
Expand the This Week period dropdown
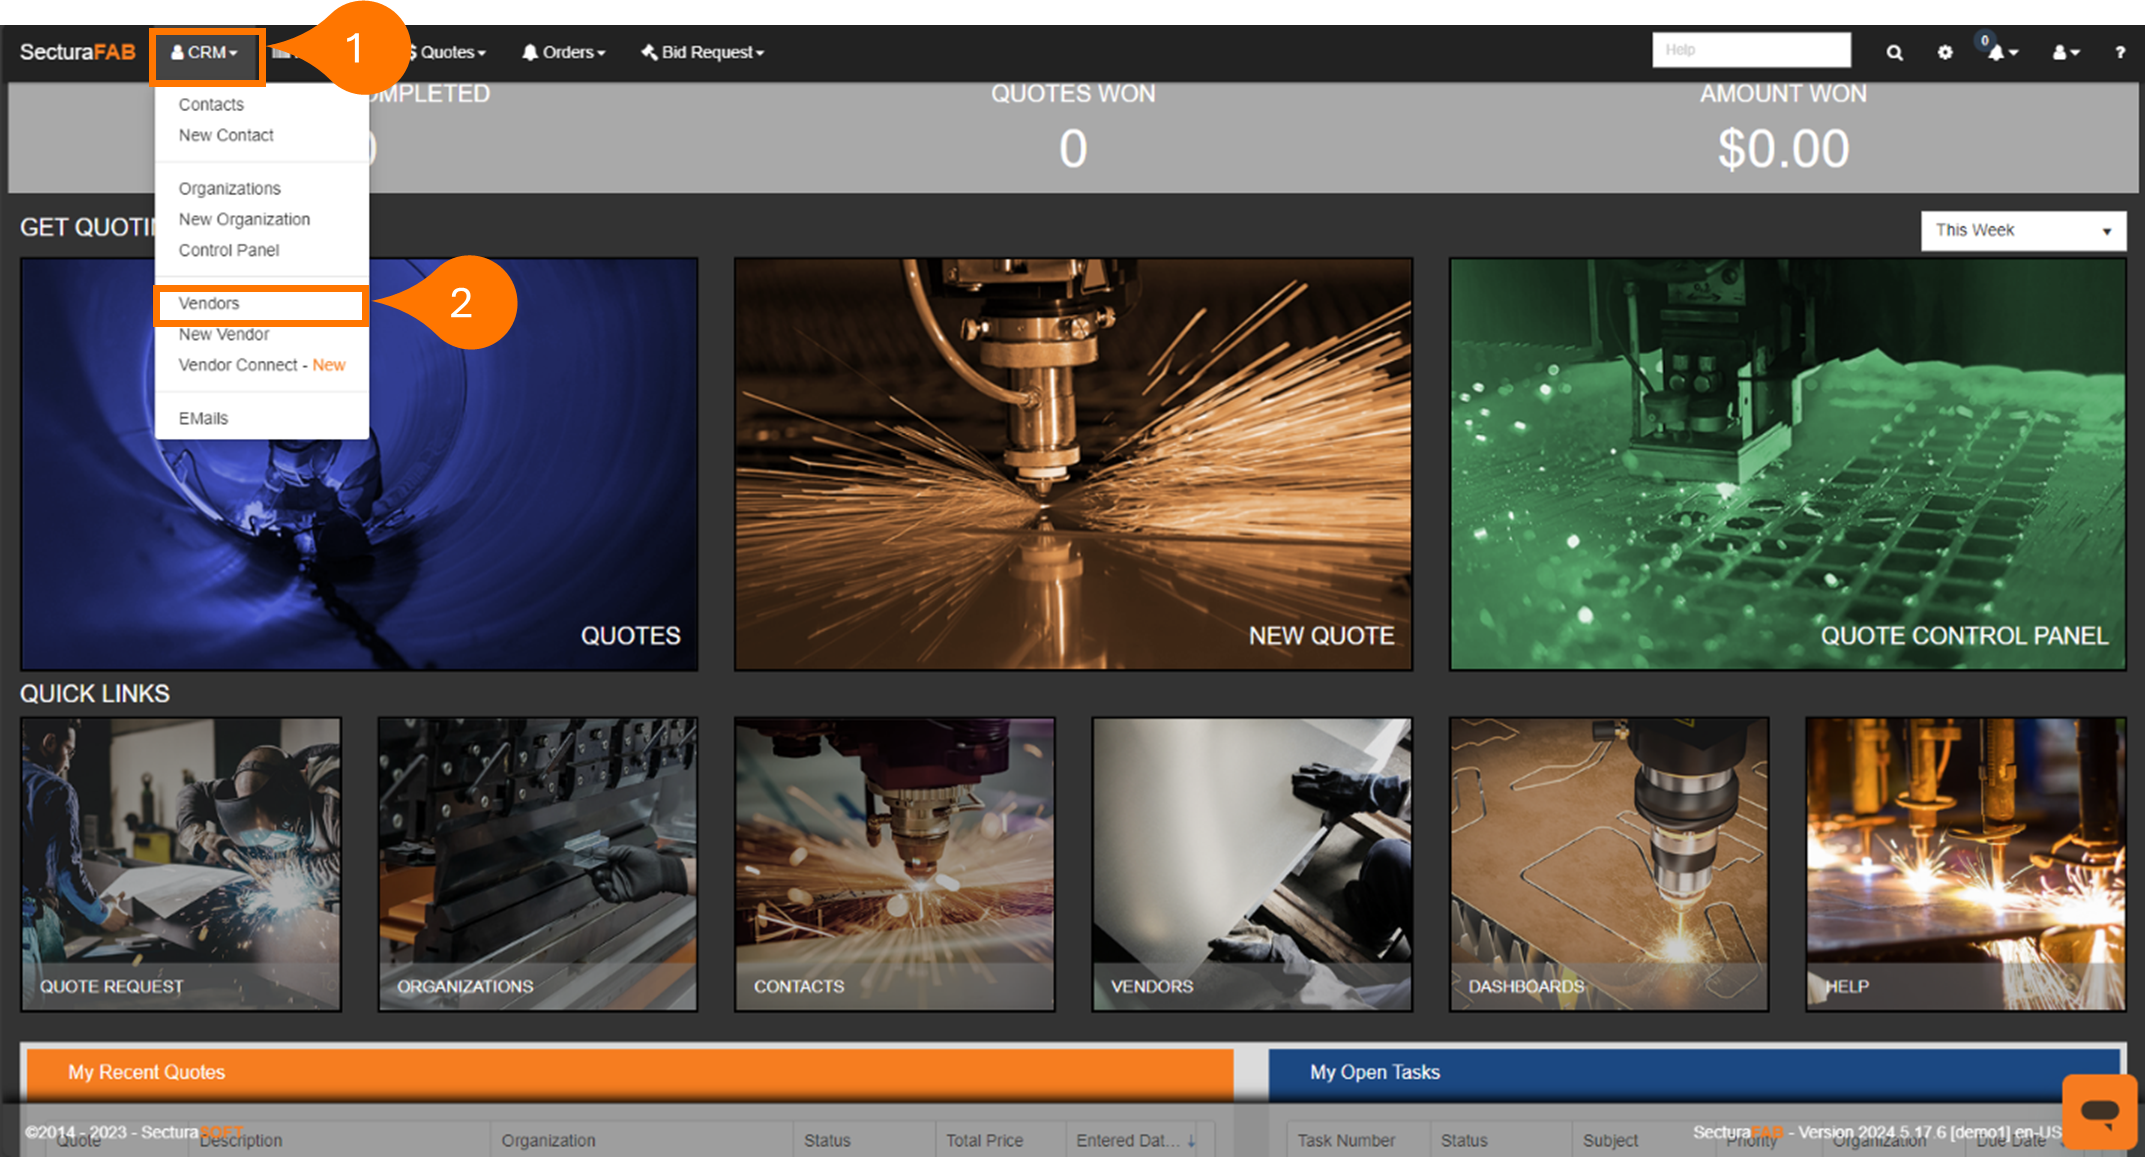coord(2022,231)
